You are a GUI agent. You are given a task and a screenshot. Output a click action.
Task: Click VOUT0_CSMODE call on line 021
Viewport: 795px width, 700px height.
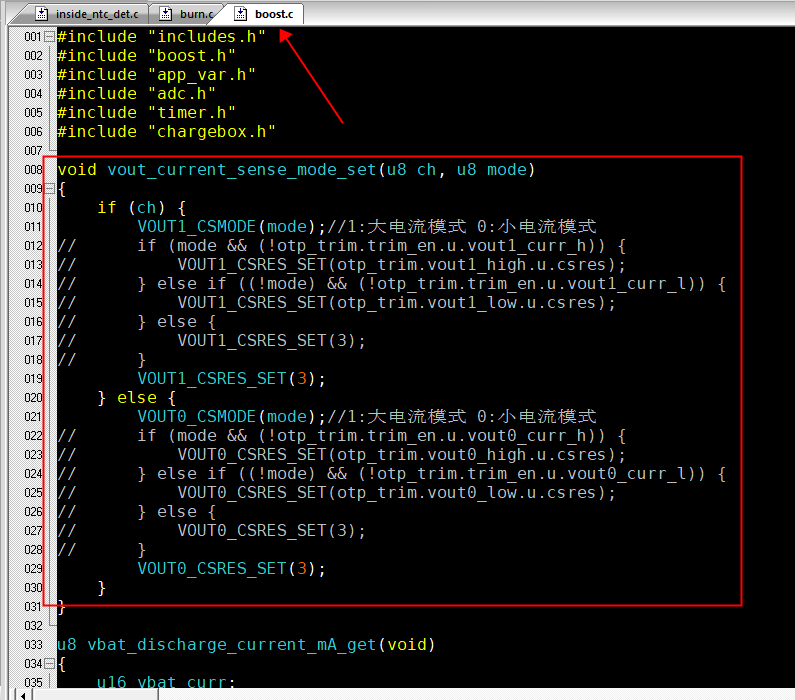coord(197,417)
